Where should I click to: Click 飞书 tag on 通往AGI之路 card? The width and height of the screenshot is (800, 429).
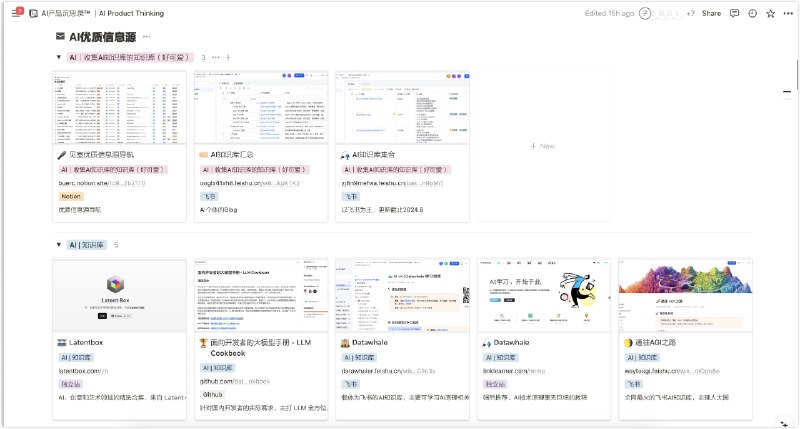point(634,384)
